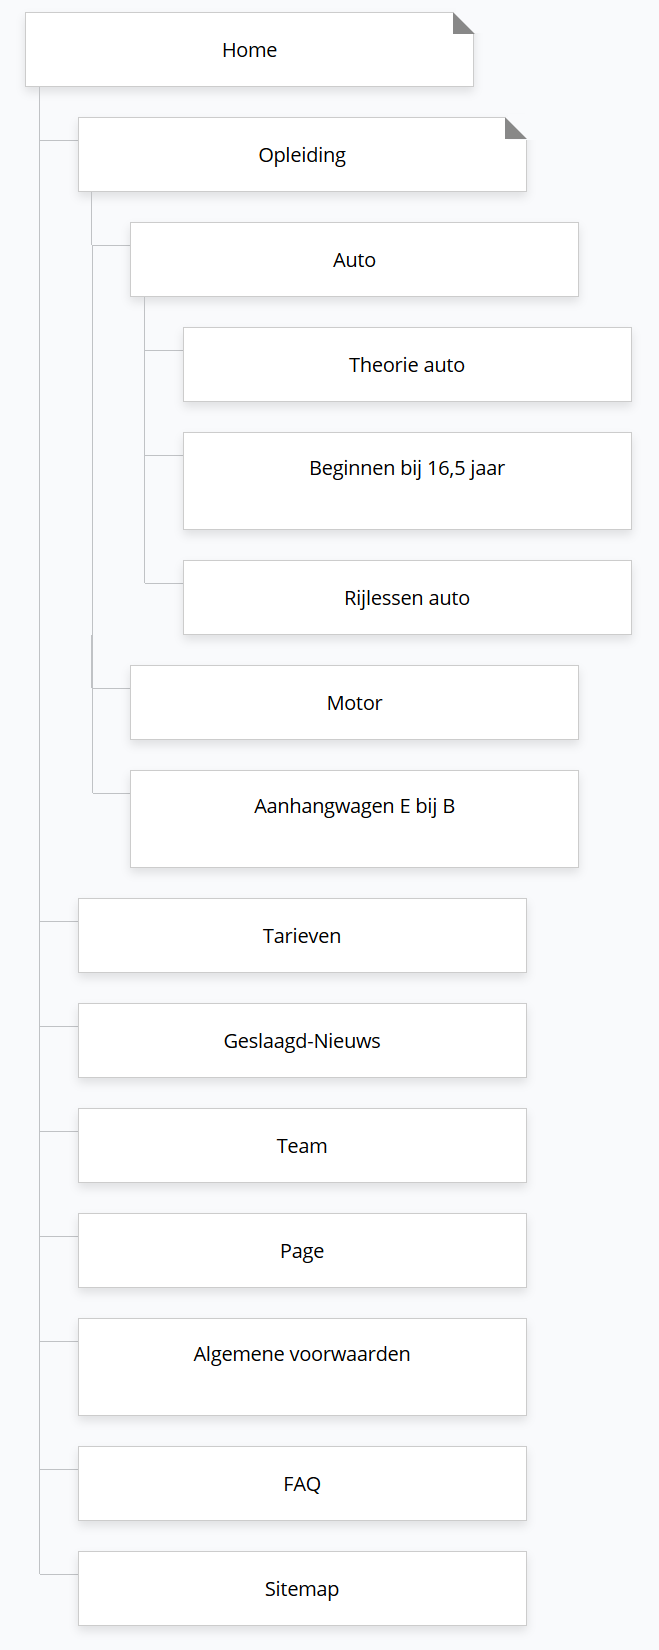Open the Home page node
This screenshot has height=1650, width=659.
tap(249, 50)
